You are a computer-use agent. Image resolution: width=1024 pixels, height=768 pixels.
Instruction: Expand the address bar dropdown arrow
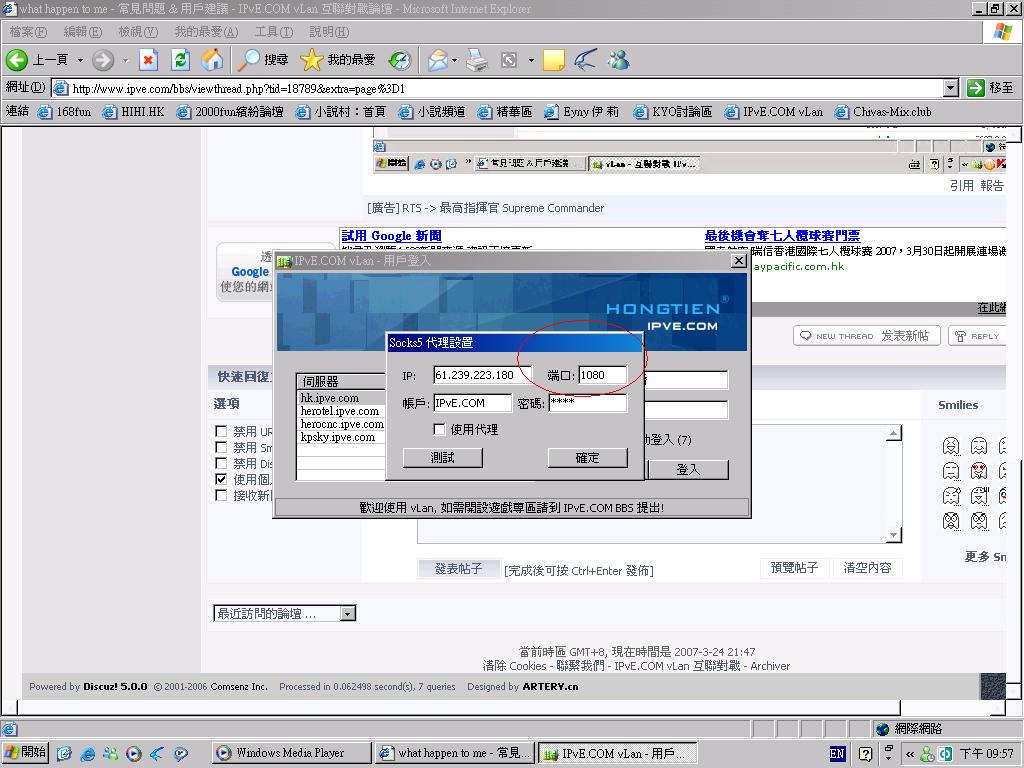pyautogui.click(x=950, y=88)
